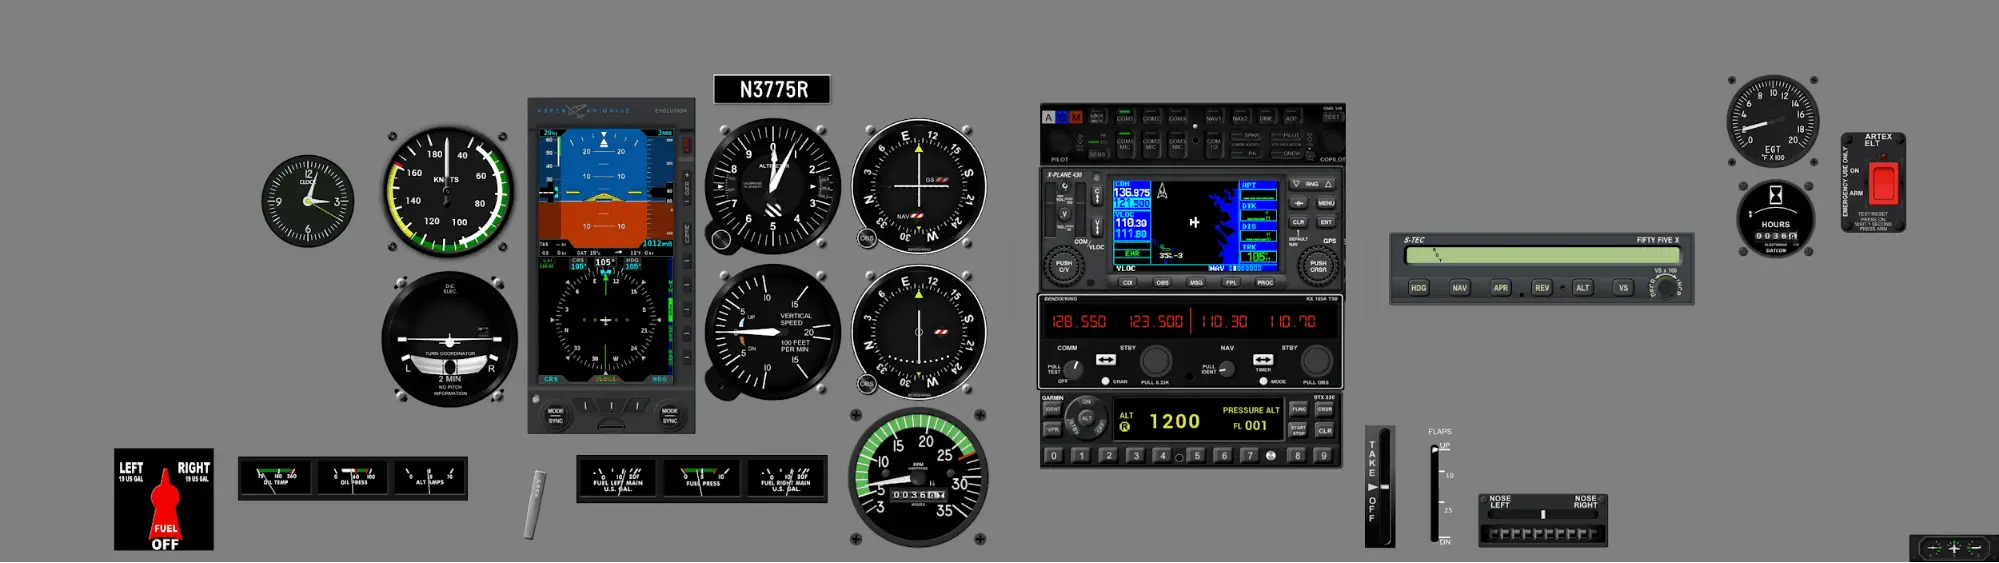
Task: Click the NAV PULL IDENT knob
Action: [1227, 369]
